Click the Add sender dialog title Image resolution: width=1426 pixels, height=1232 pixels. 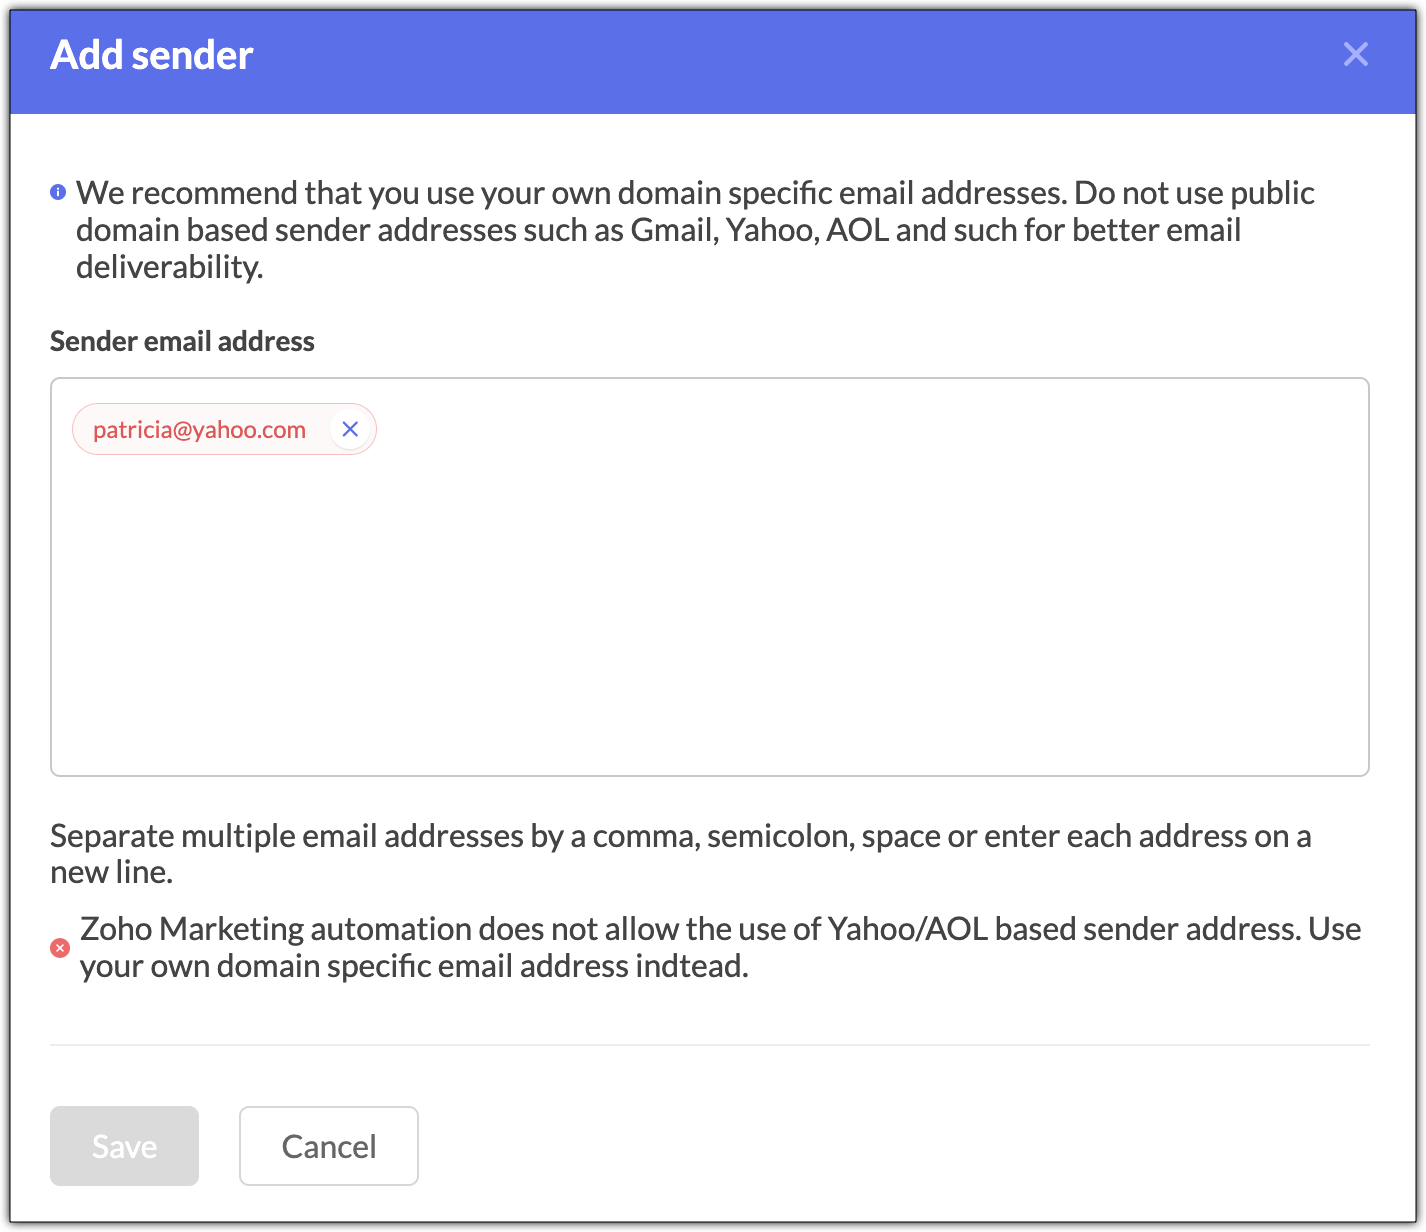point(152,55)
